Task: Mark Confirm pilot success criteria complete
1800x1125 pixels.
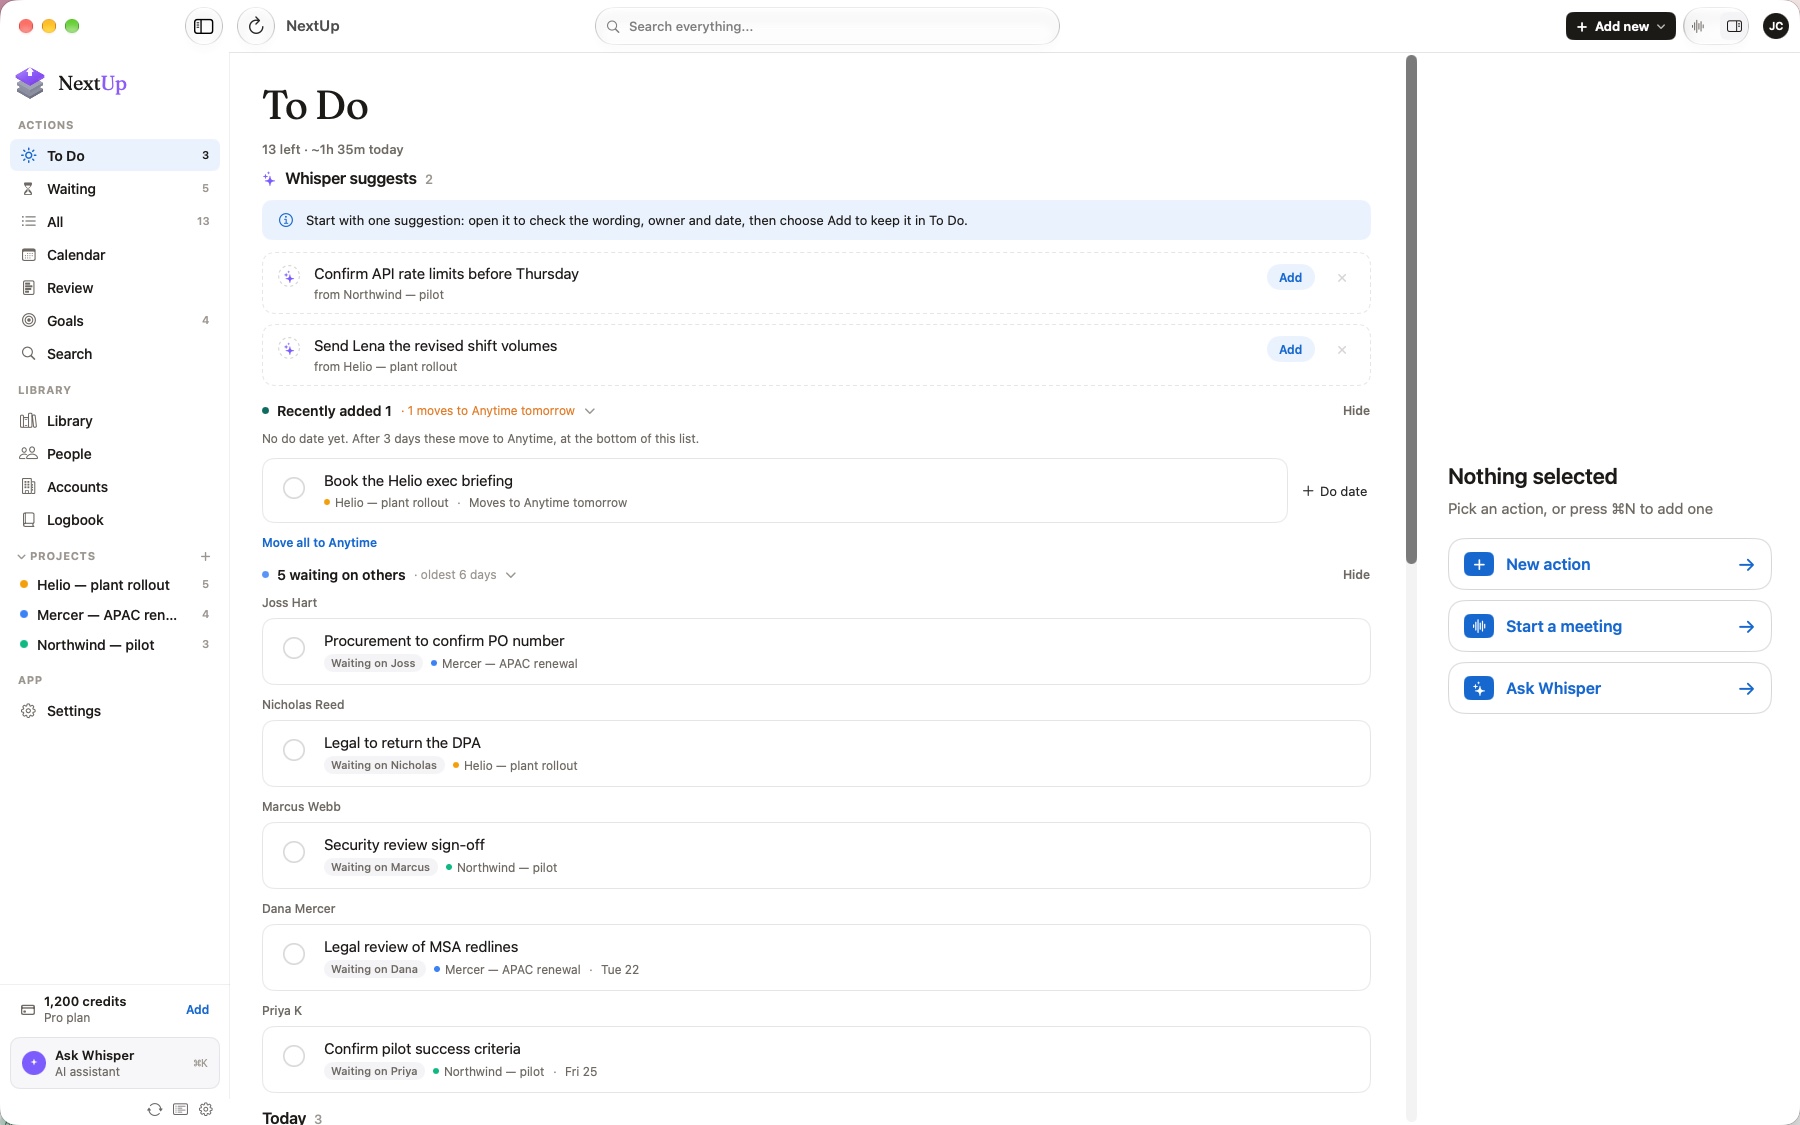Action: pos(294,1056)
